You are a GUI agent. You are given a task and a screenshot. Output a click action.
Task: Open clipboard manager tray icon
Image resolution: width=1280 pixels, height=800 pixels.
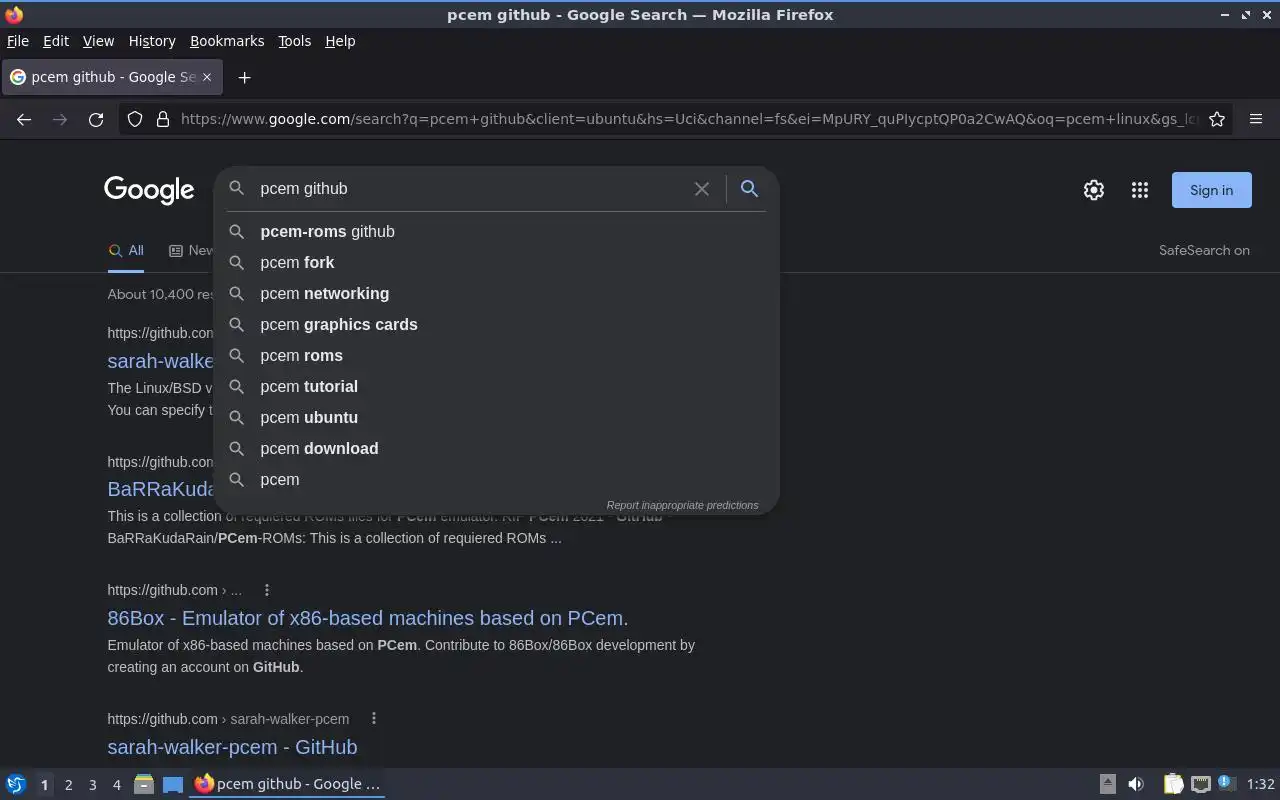pyautogui.click(x=1174, y=784)
